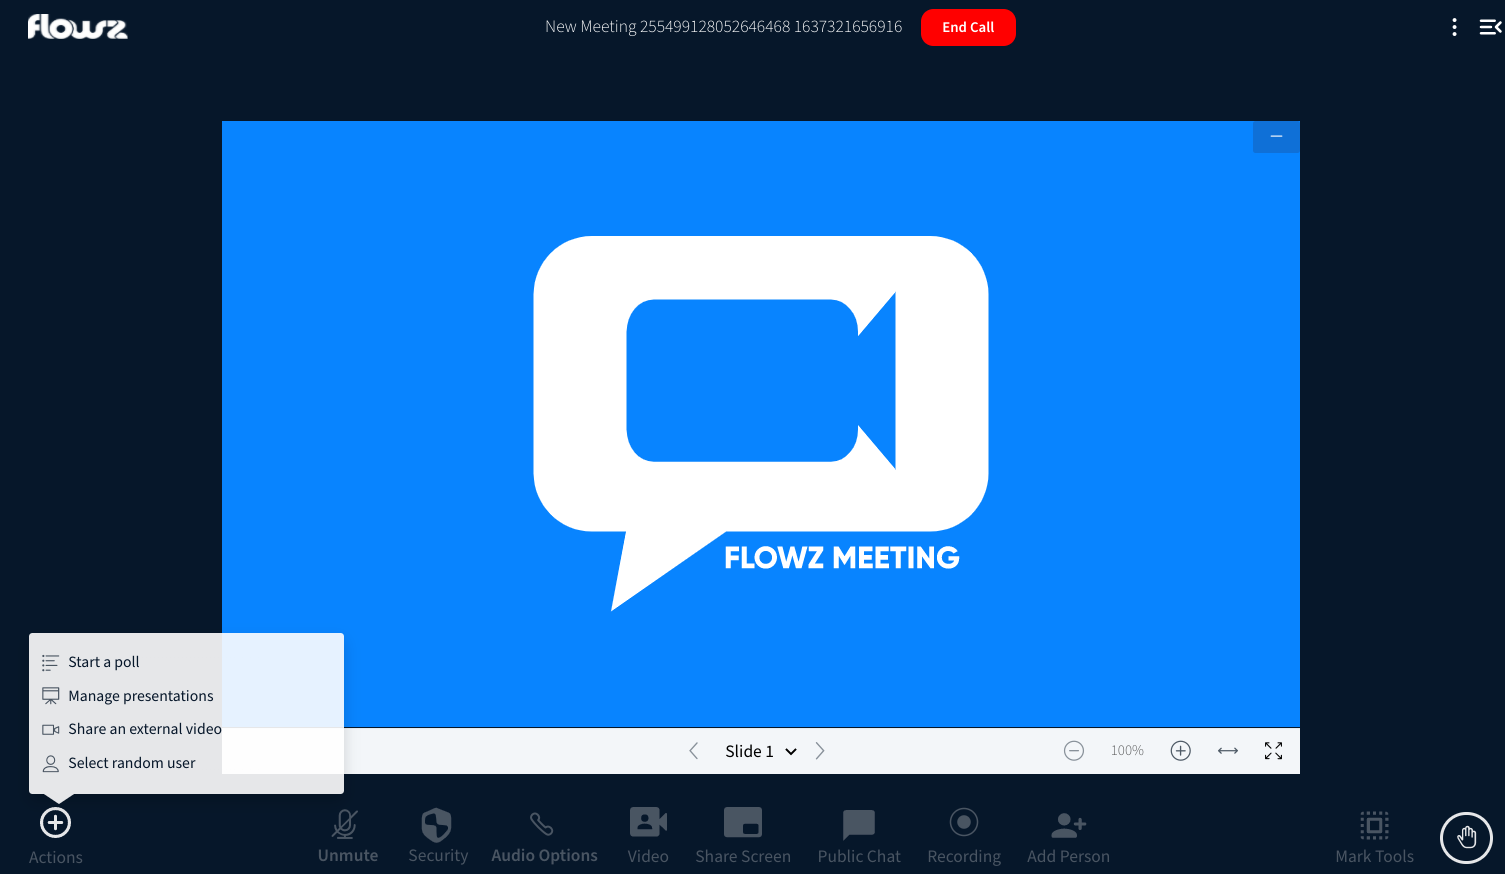The height and width of the screenshot is (874, 1505).
Task: Select Start a poll from actions menu
Action: [186, 662]
